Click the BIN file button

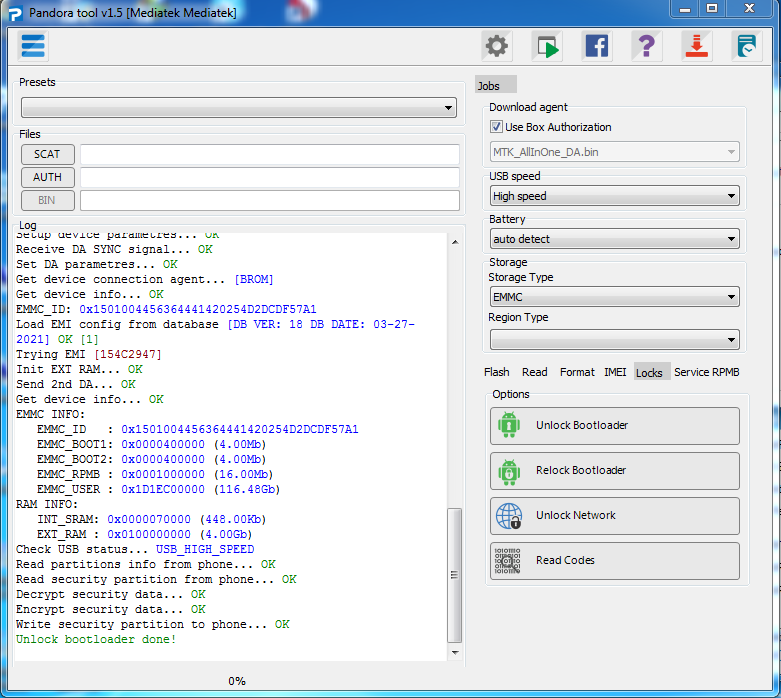[47, 200]
